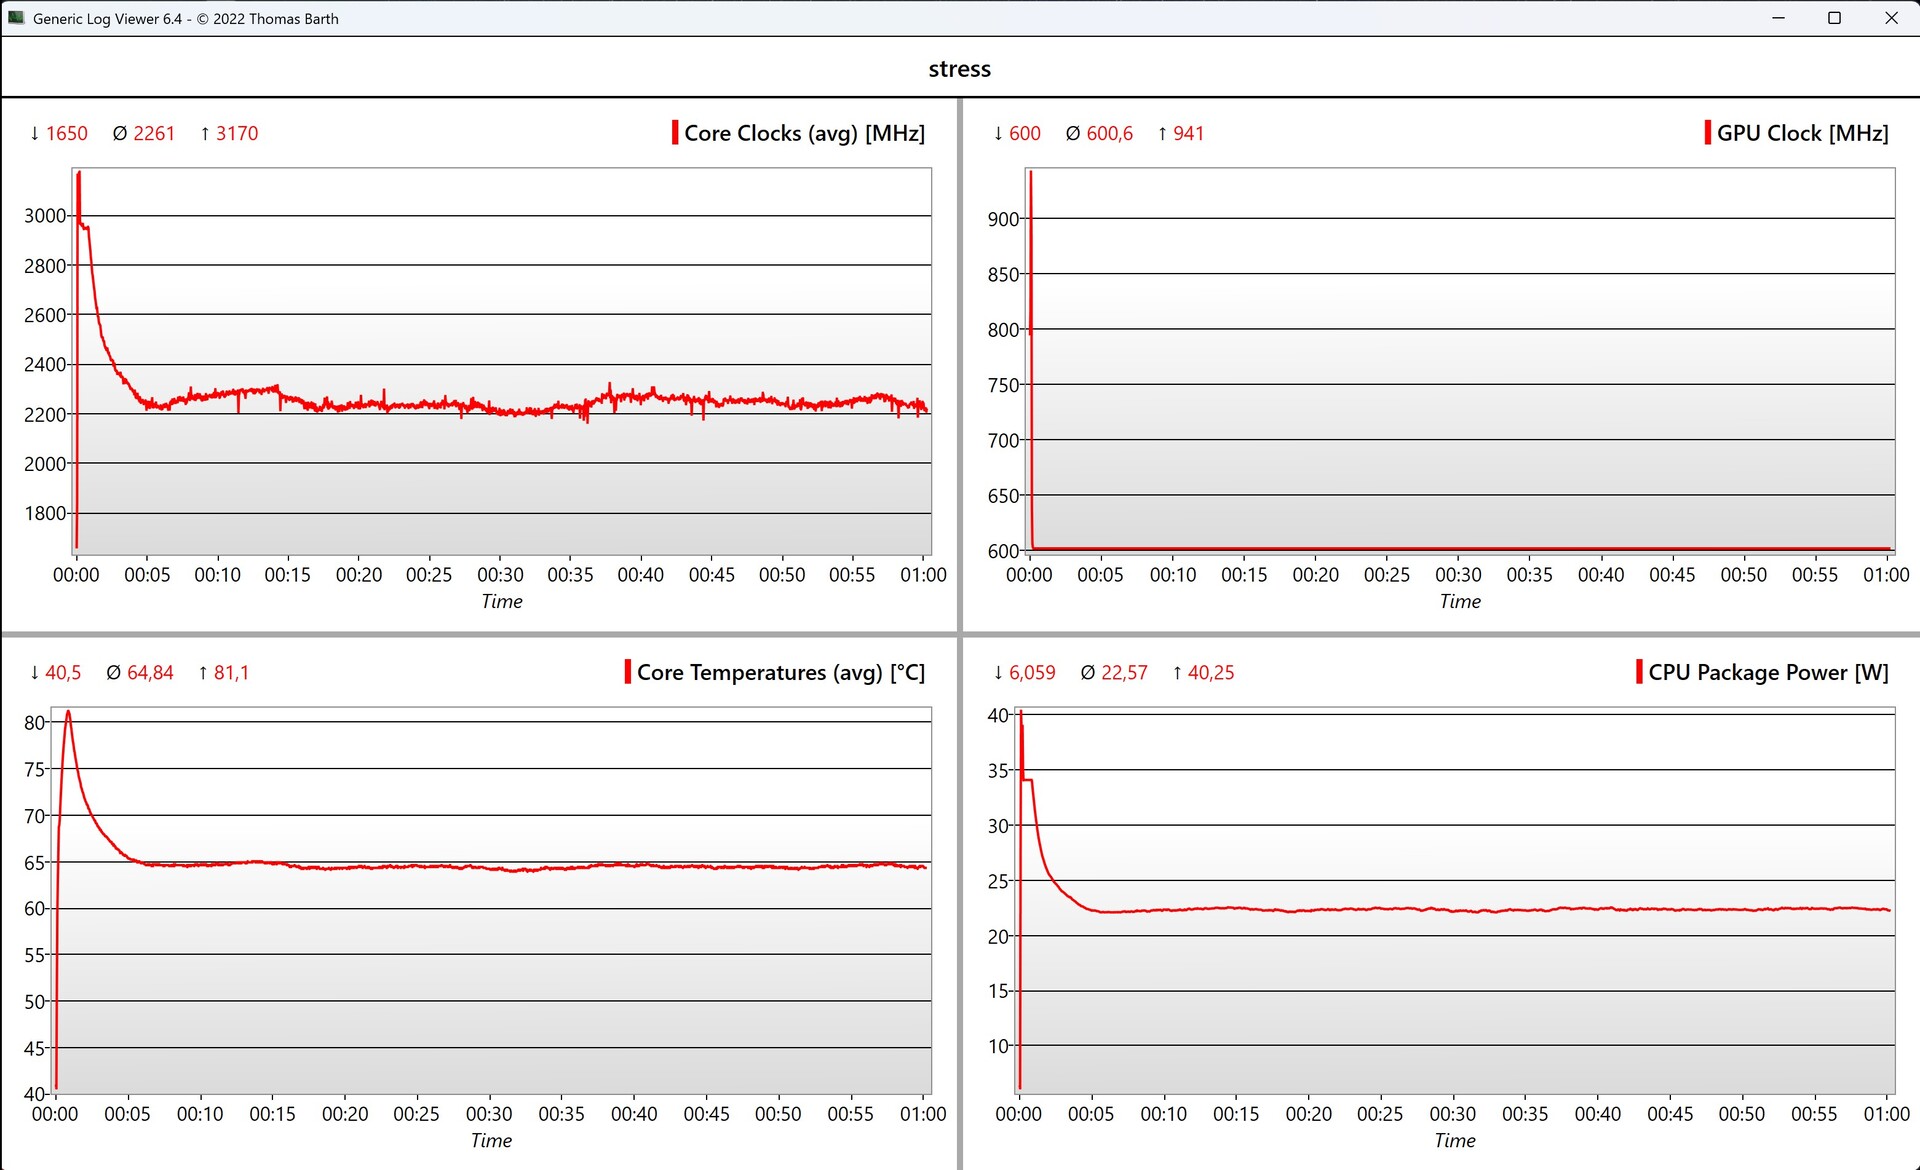Viewport: 1920px width, 1170px height.
Task: Click Core Temperatures maximum value 81,1
Action: [x=230, y=672]
